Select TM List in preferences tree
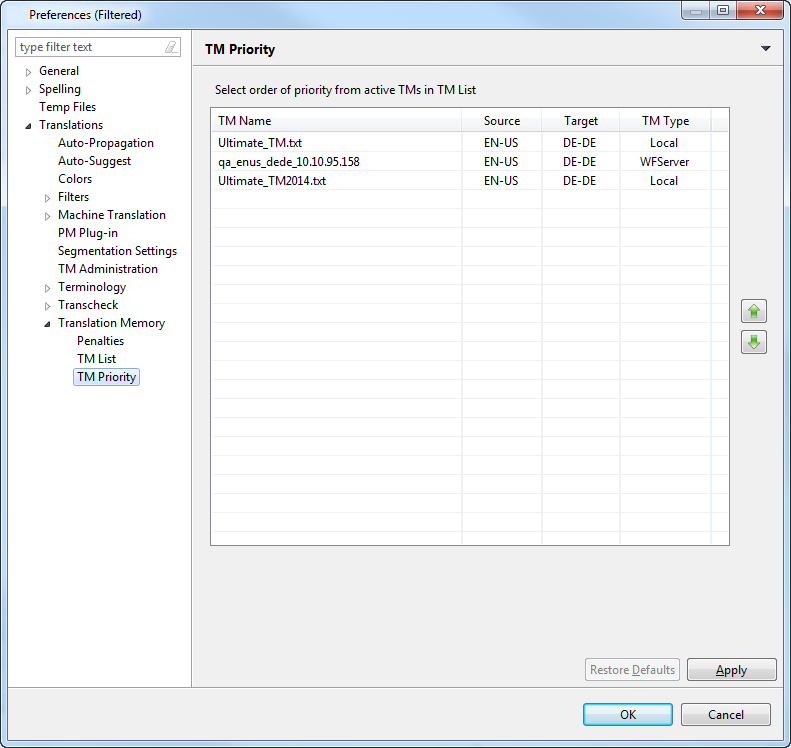The width and height of the screenshot is (791, 748). [96, 359]
